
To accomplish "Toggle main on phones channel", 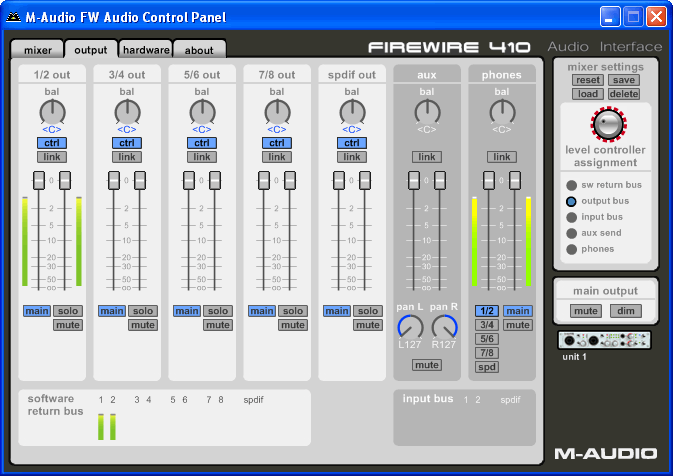I will tap(518, 311).
